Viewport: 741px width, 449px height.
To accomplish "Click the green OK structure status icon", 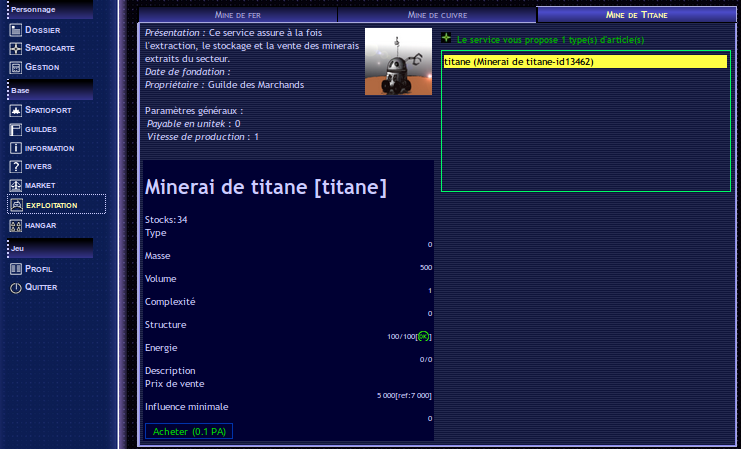I will click(x=424, y=336).
